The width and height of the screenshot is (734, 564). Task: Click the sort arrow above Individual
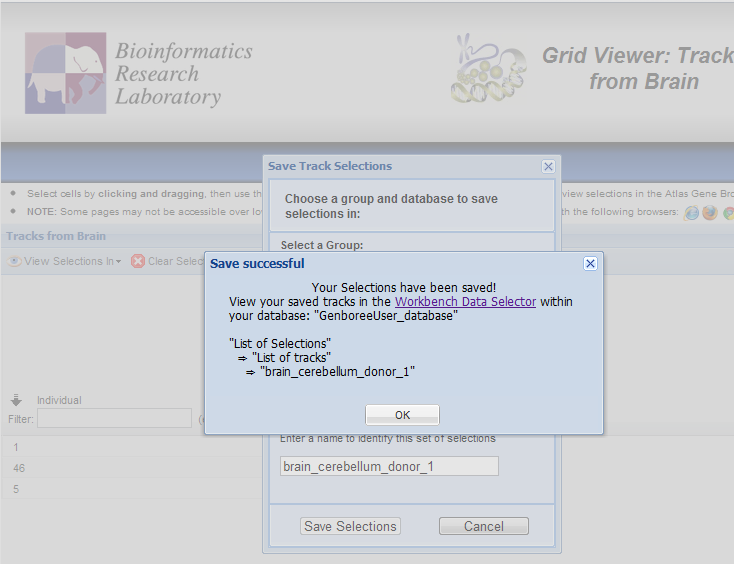(x=17, y=400)
